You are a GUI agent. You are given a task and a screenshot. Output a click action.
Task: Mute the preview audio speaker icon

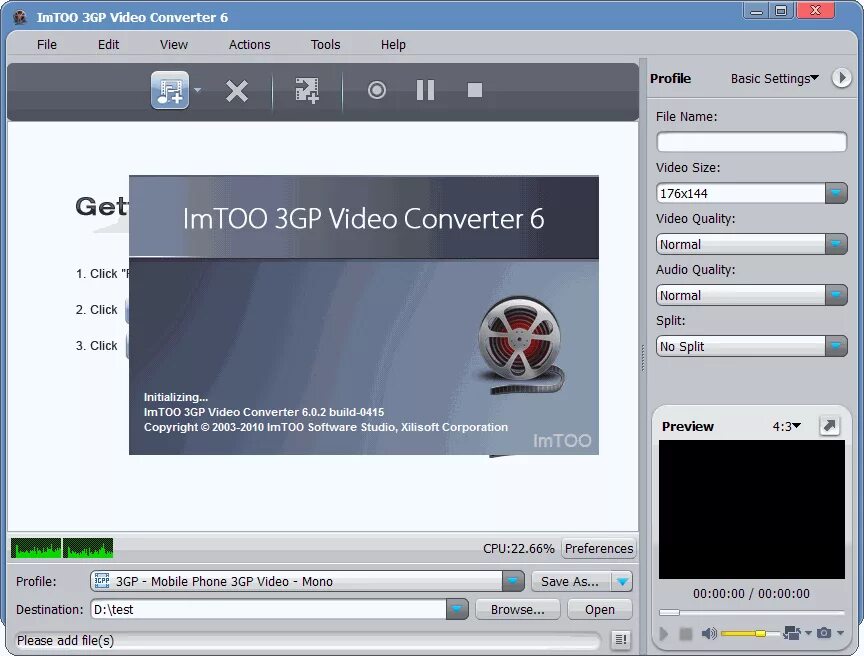708,633
